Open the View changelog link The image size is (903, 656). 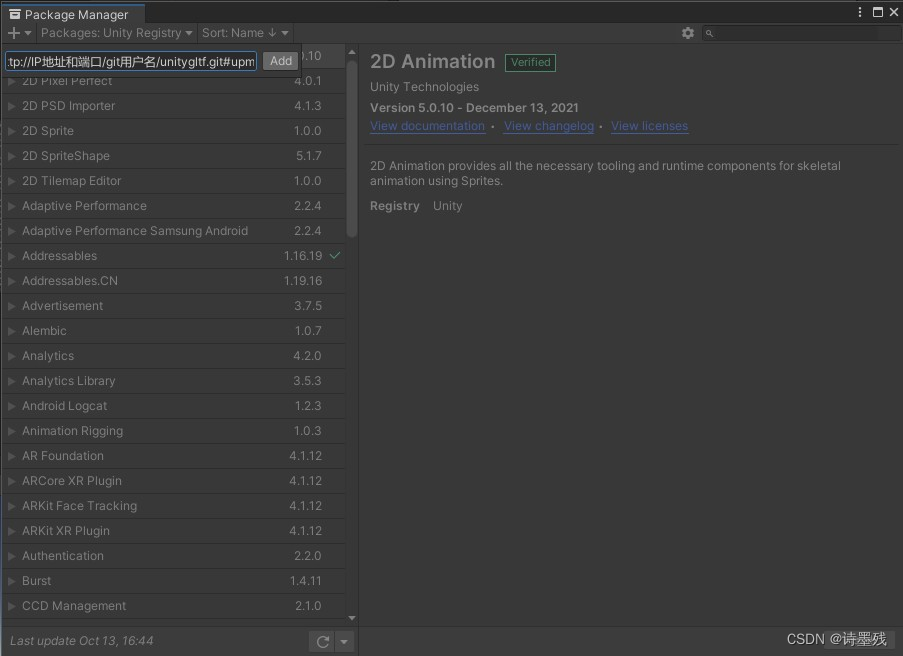pos(548,126)
